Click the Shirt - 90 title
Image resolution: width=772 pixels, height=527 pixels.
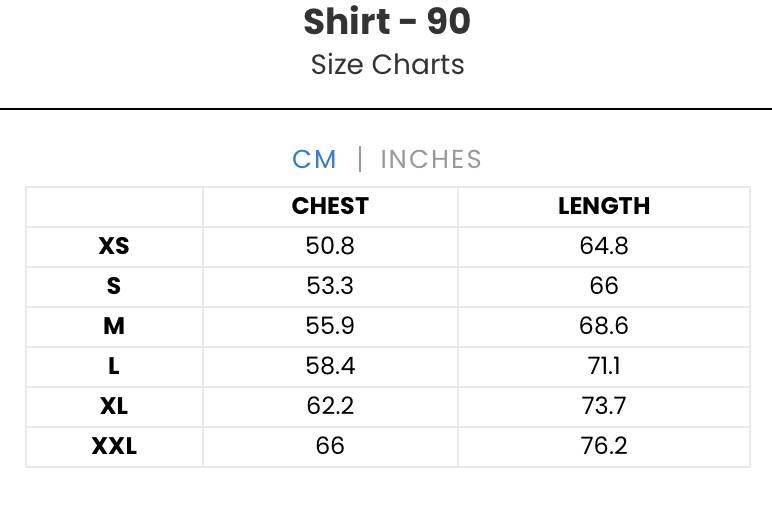coord(387,22)
